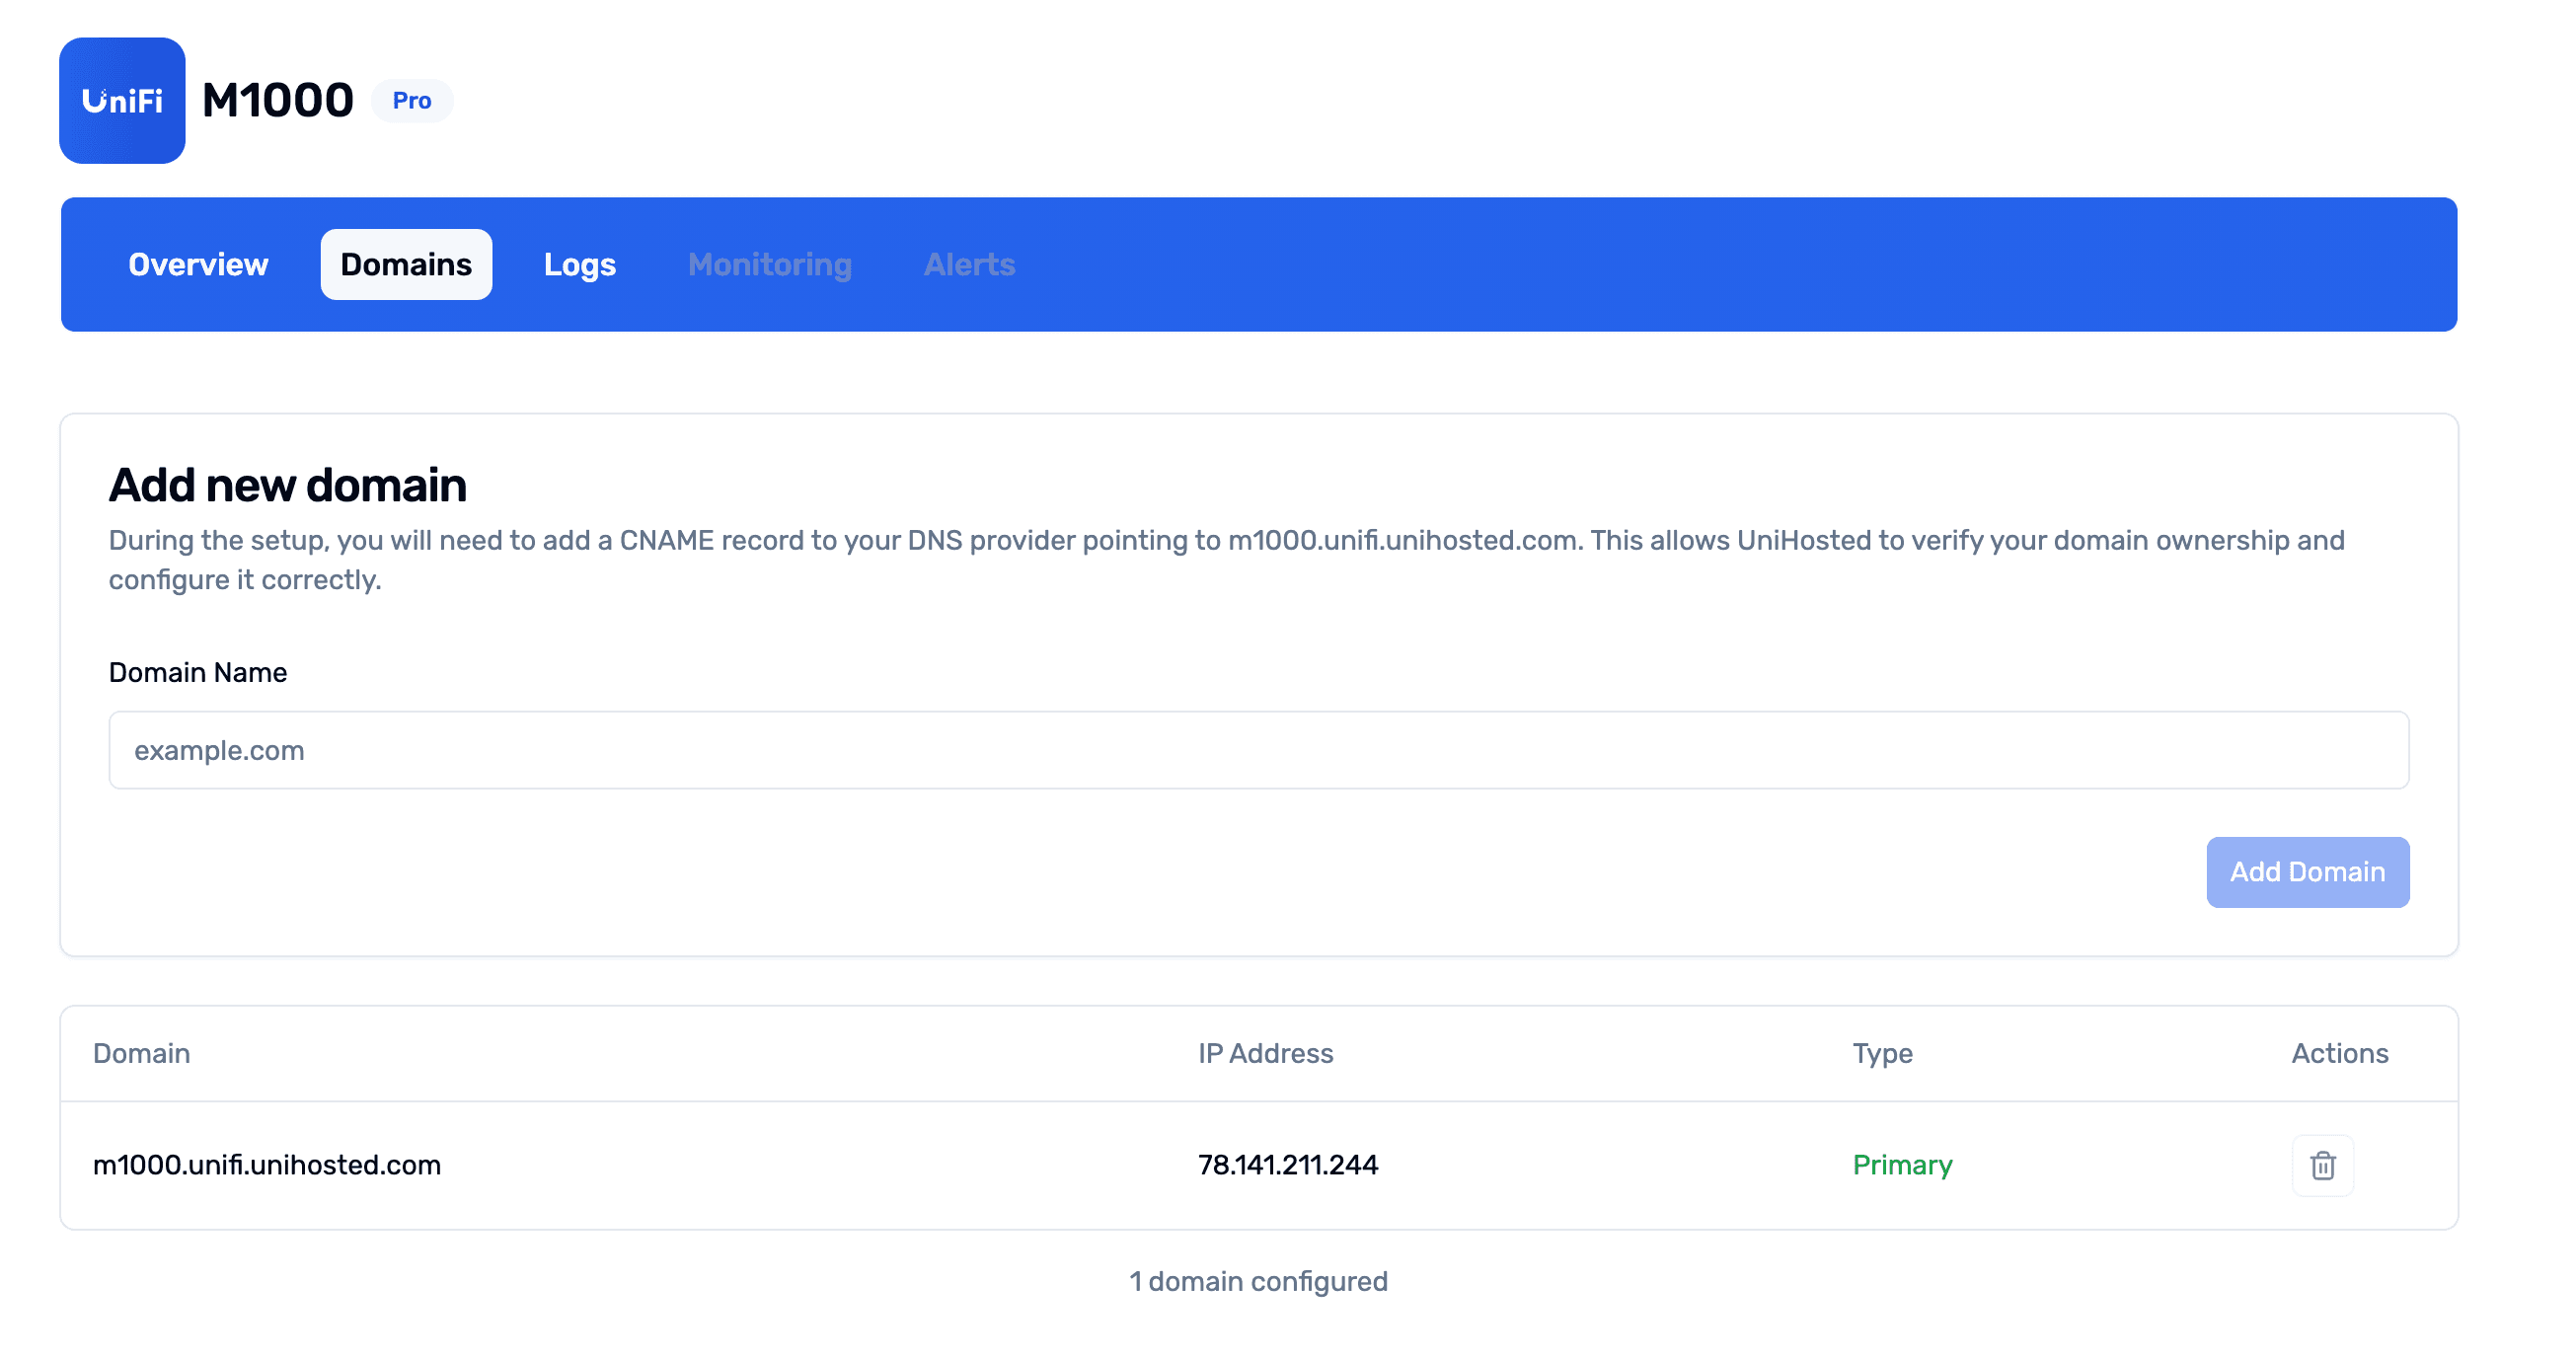
Task: Select the Domains tab
Action: coord(406,265)
